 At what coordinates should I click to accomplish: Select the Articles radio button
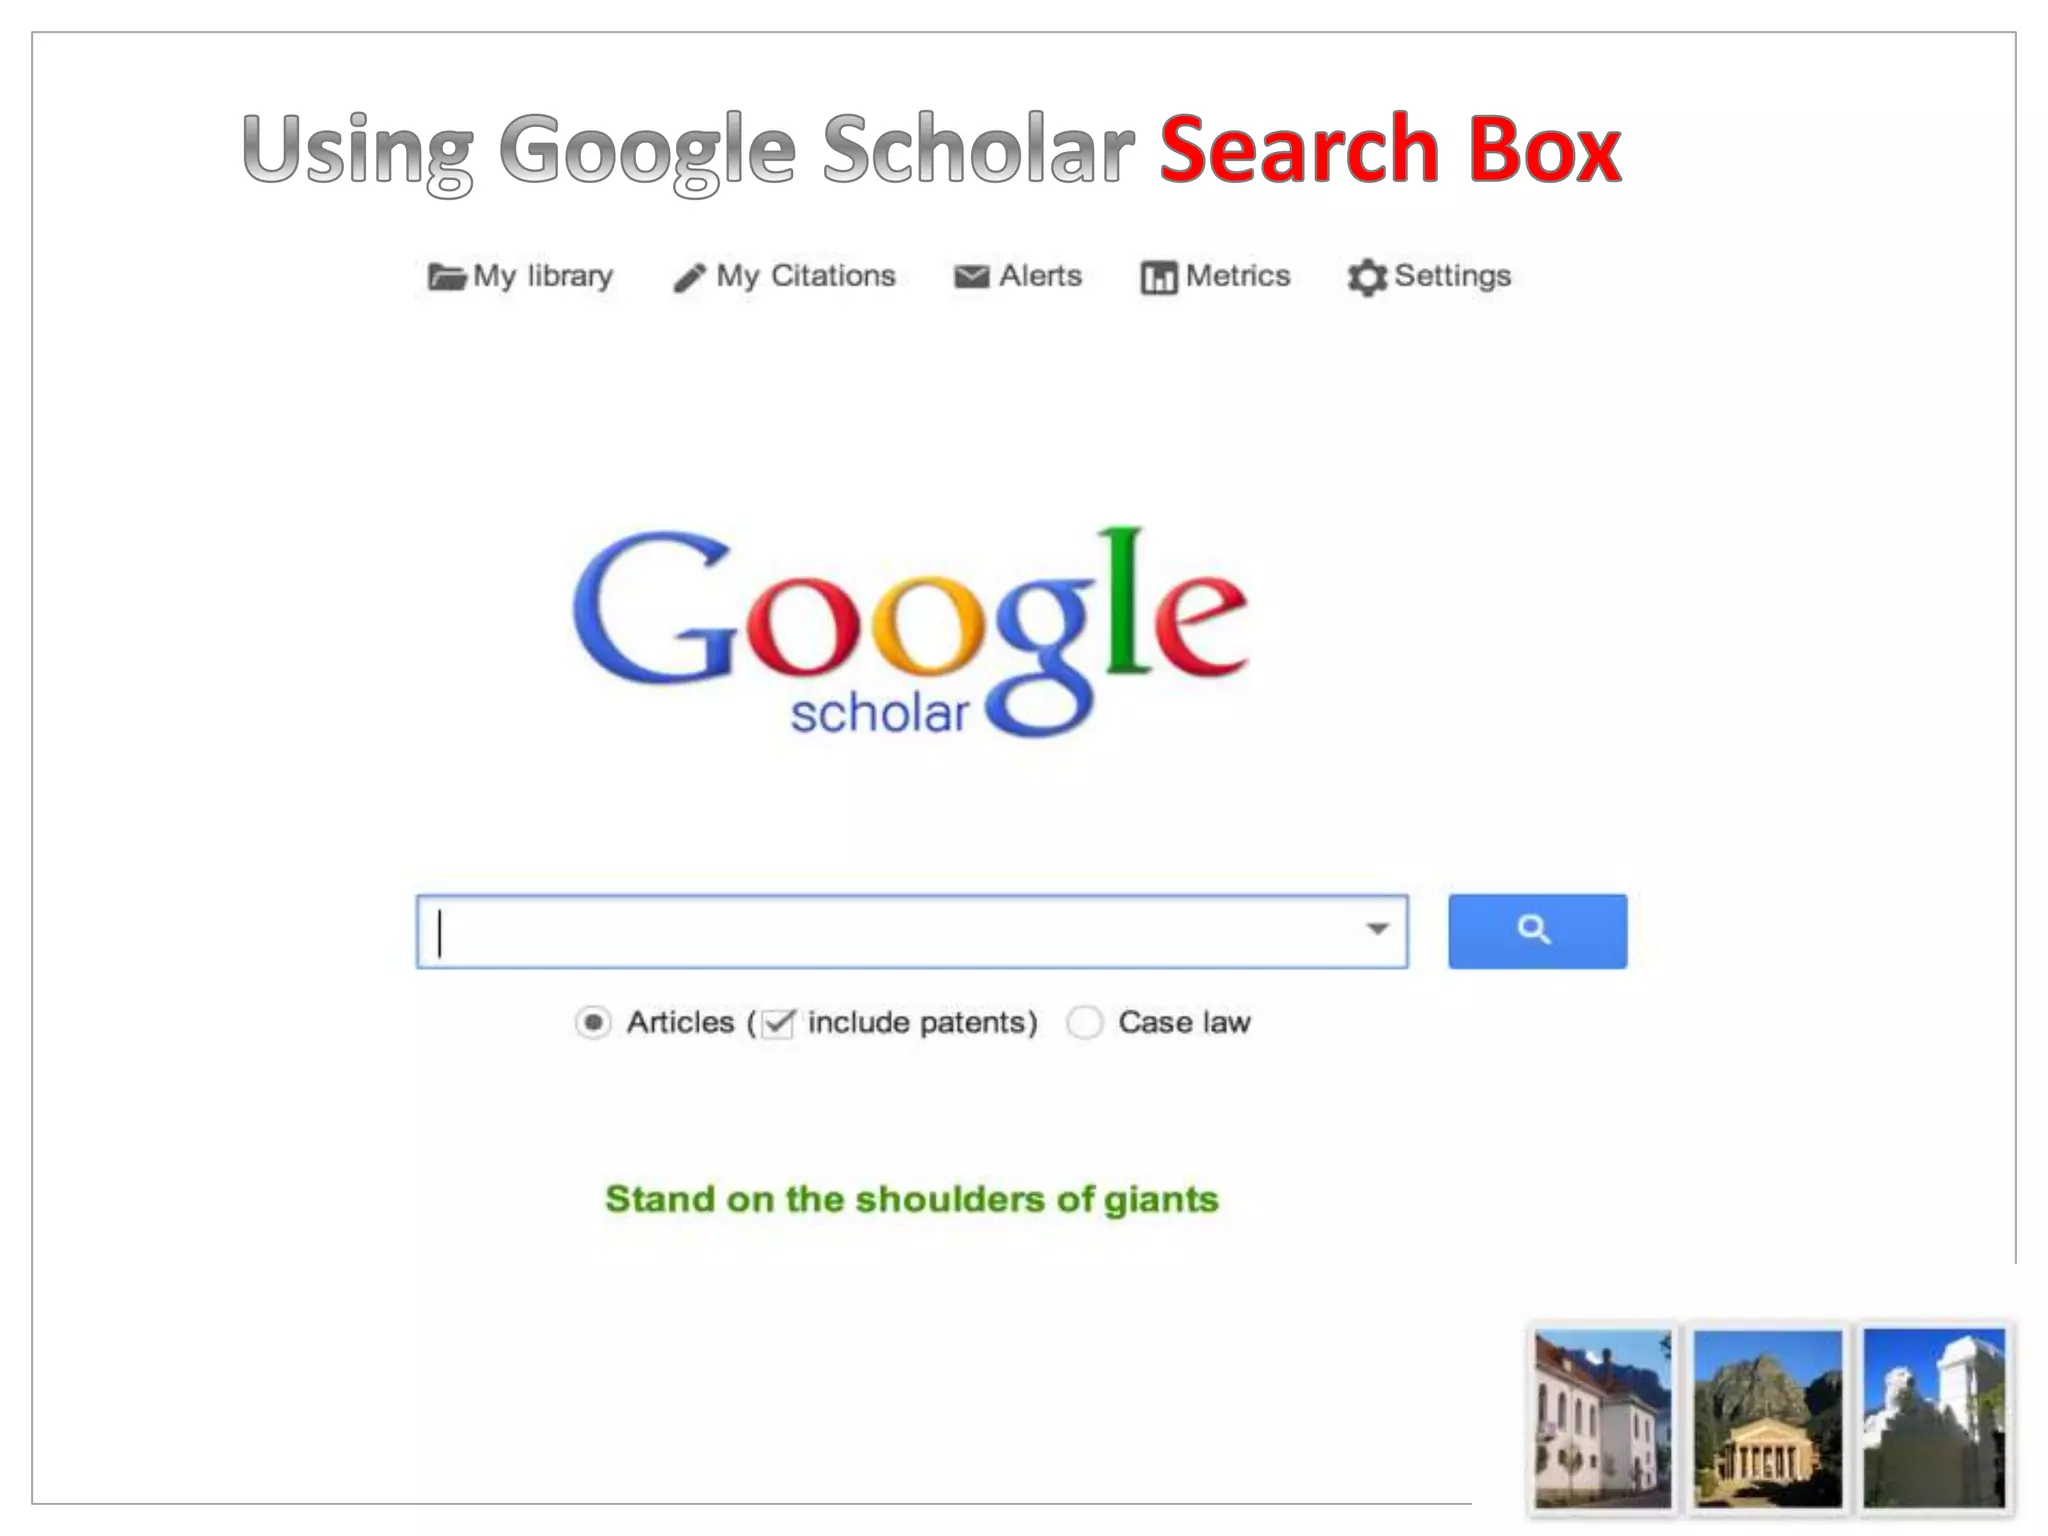593,1023
